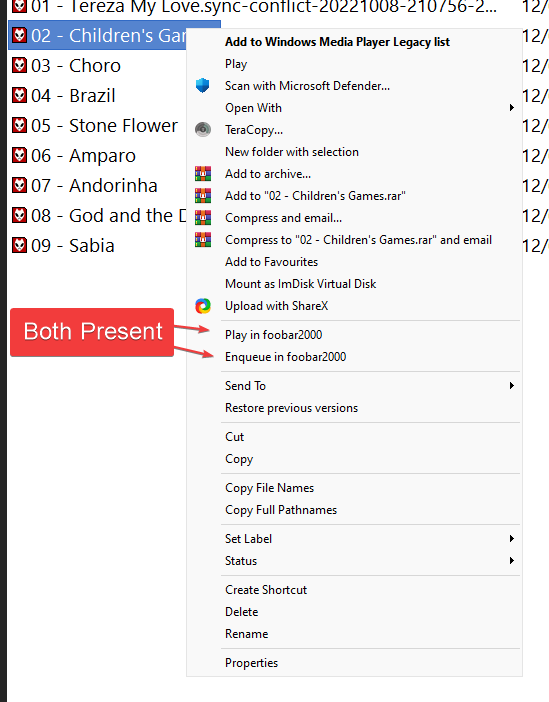
Task: Click the WinRAR icon beside Add to archive
Action: coord(202,174)
